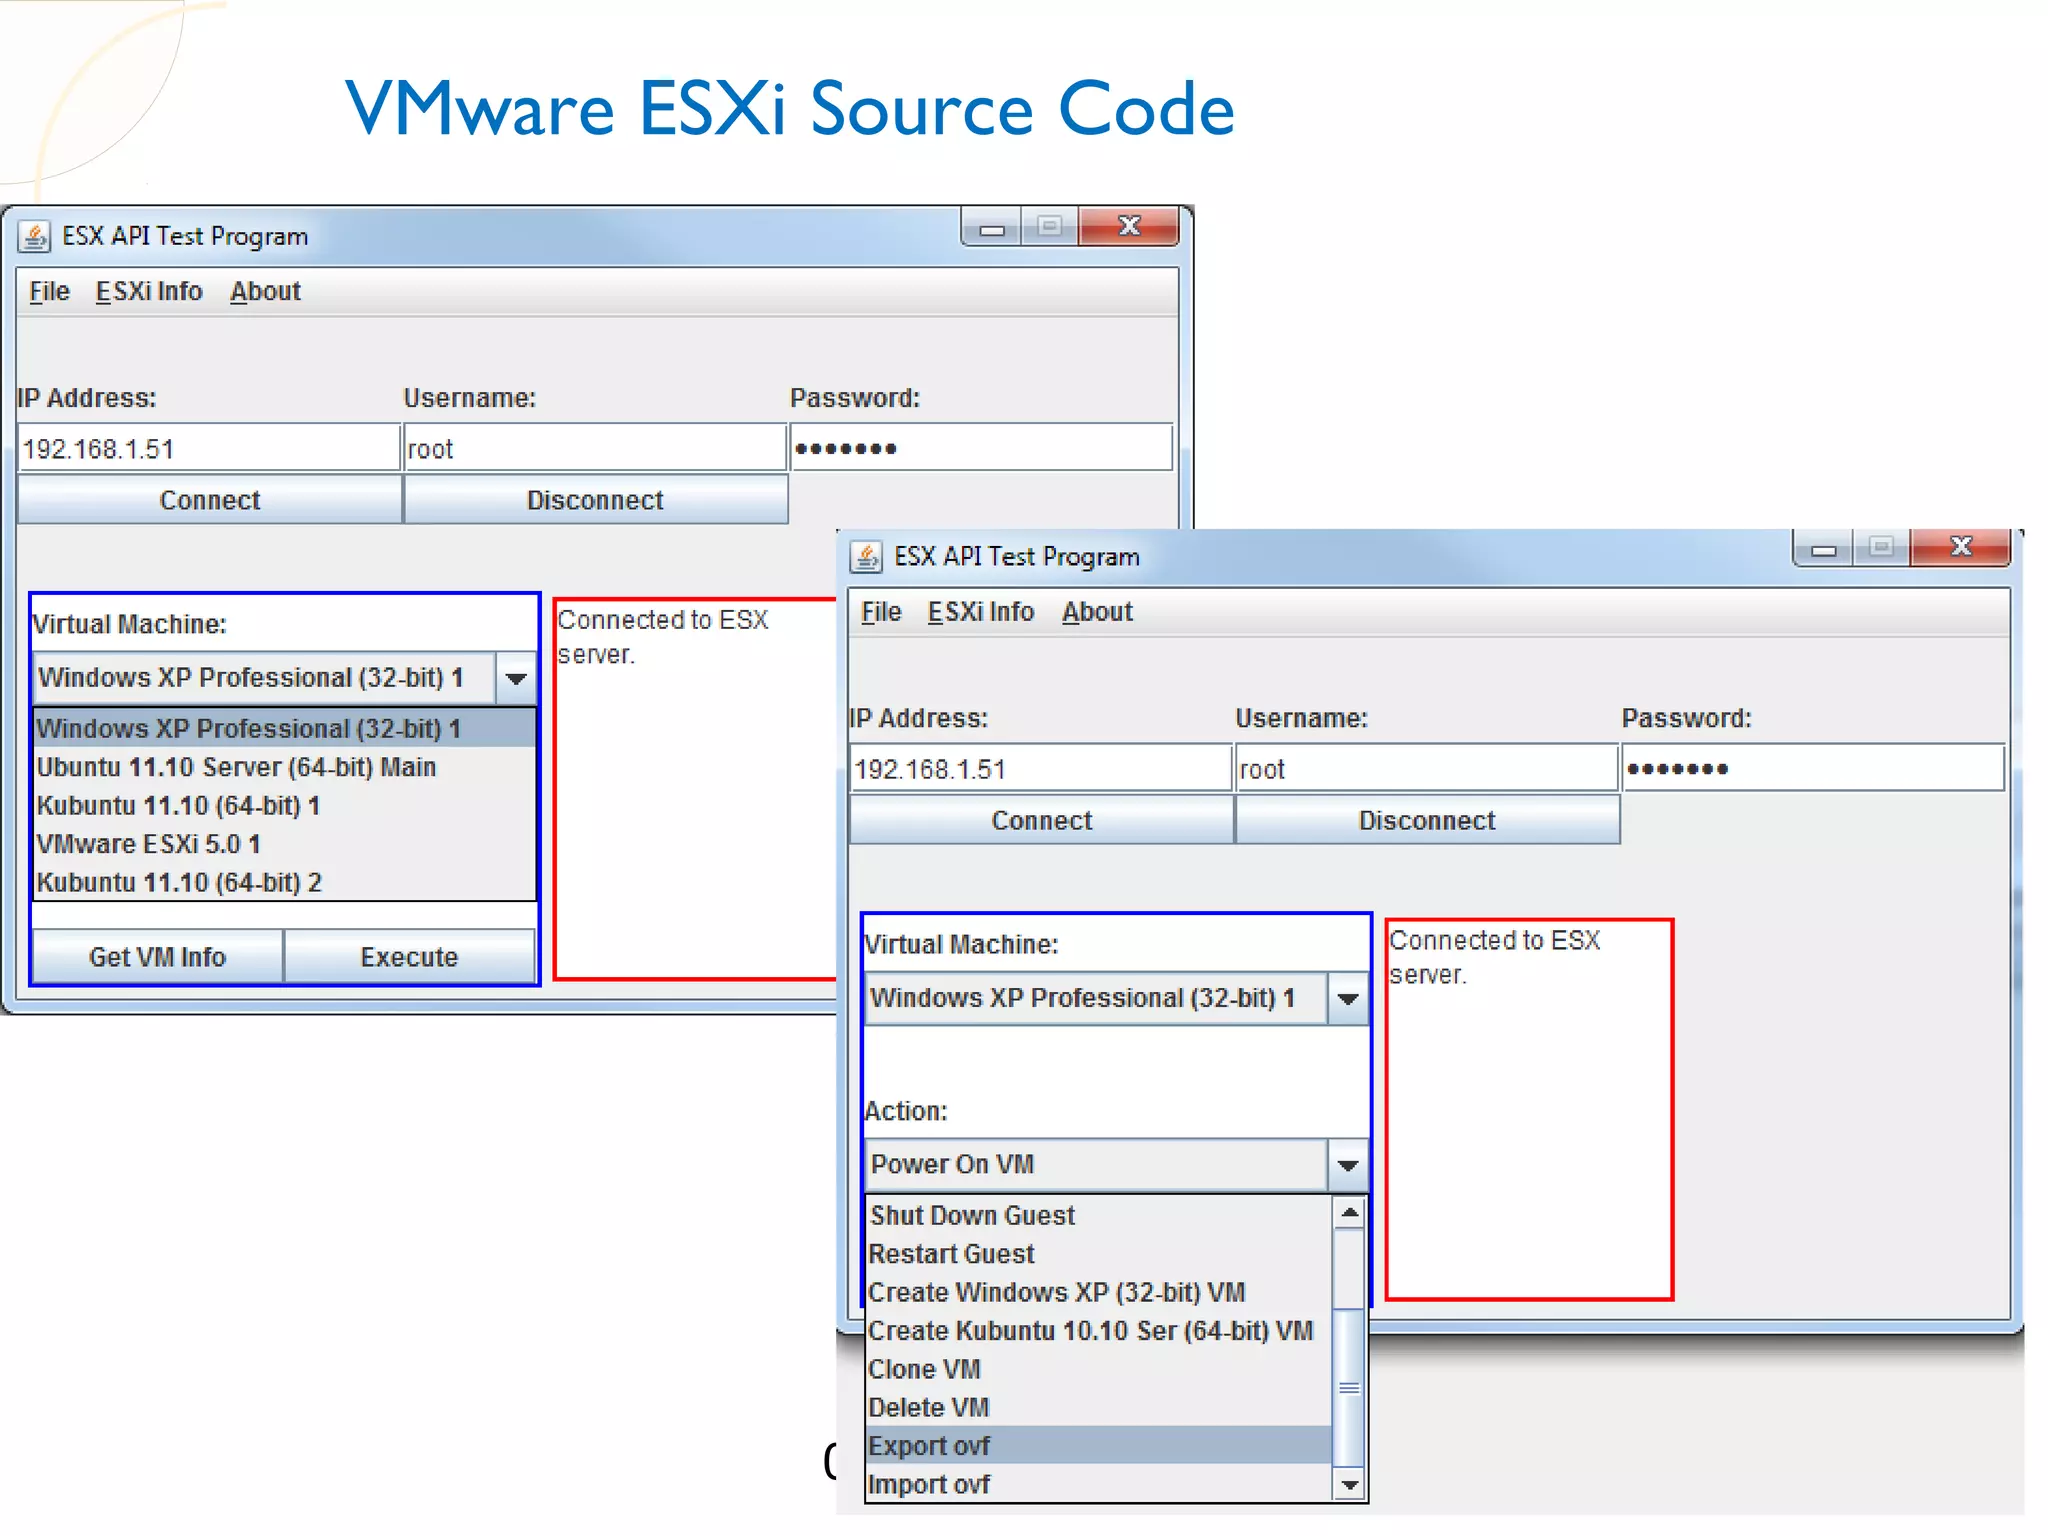Close the front ESX API Test Program window

[1960, 548]
